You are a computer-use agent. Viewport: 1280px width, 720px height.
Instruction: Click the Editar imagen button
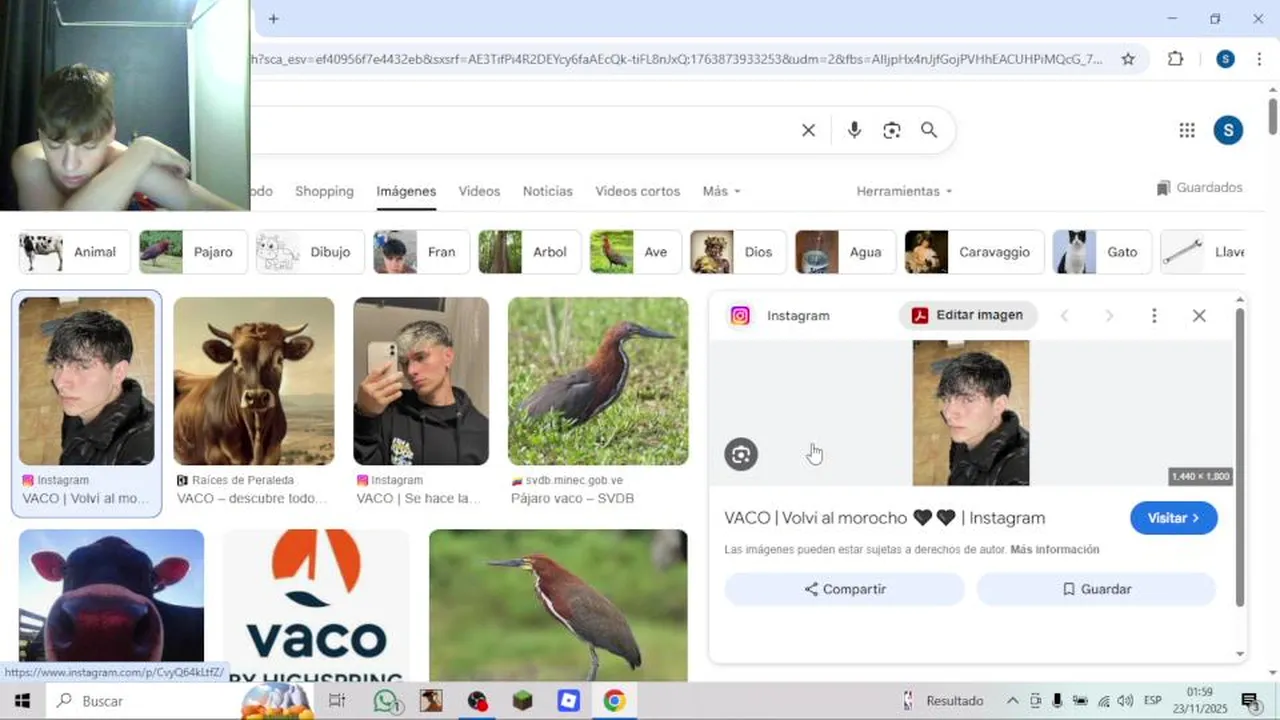pyautogui.click(x=968, y=315)
